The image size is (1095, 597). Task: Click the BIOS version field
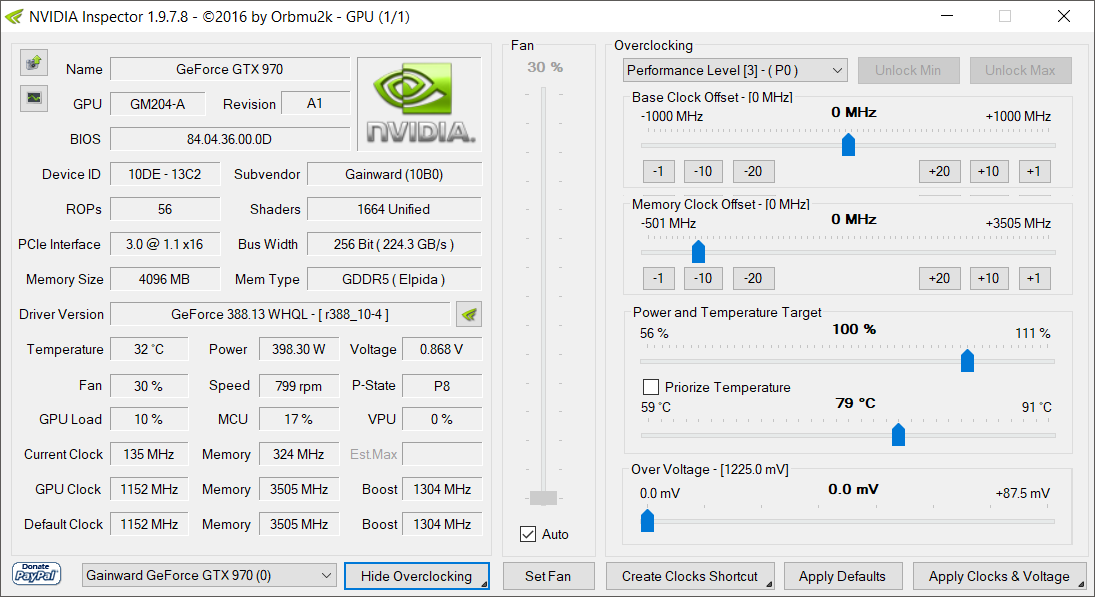coord(230,139)
